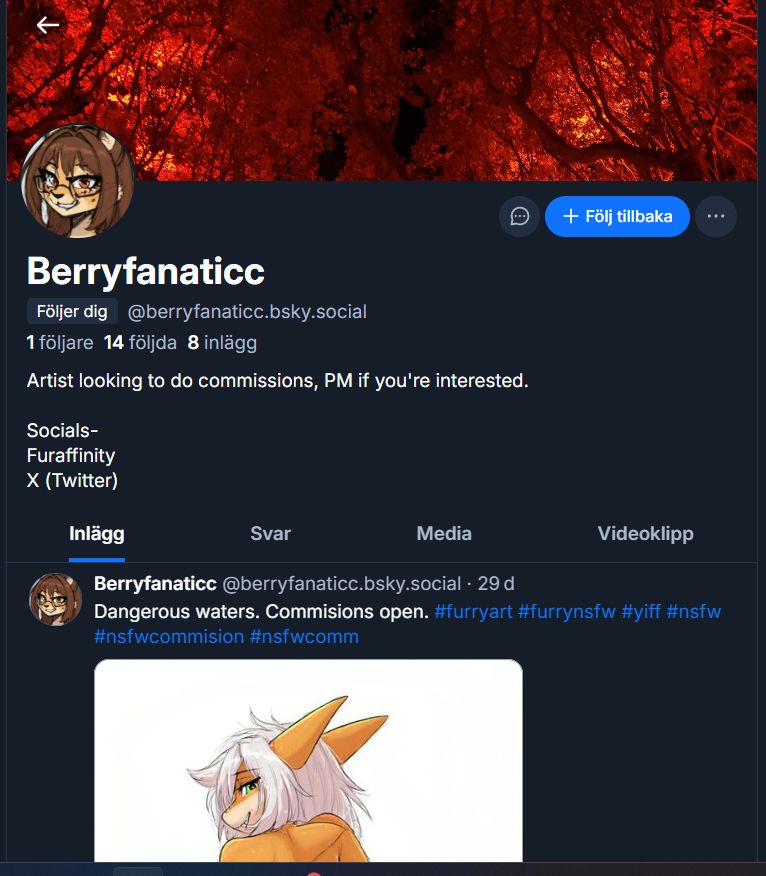Click the red forest banner image
The height and width of the screenshot is (876, 766).
(x=382, y=91)
